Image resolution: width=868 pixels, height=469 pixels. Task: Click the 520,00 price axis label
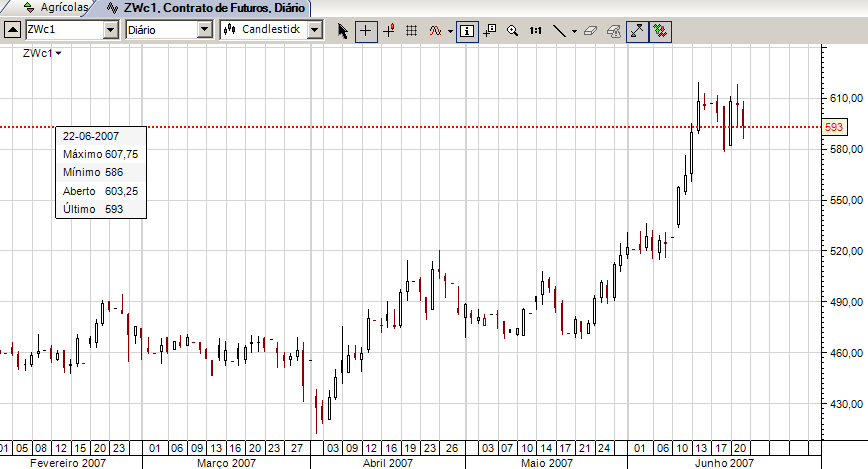pos(846,251)
